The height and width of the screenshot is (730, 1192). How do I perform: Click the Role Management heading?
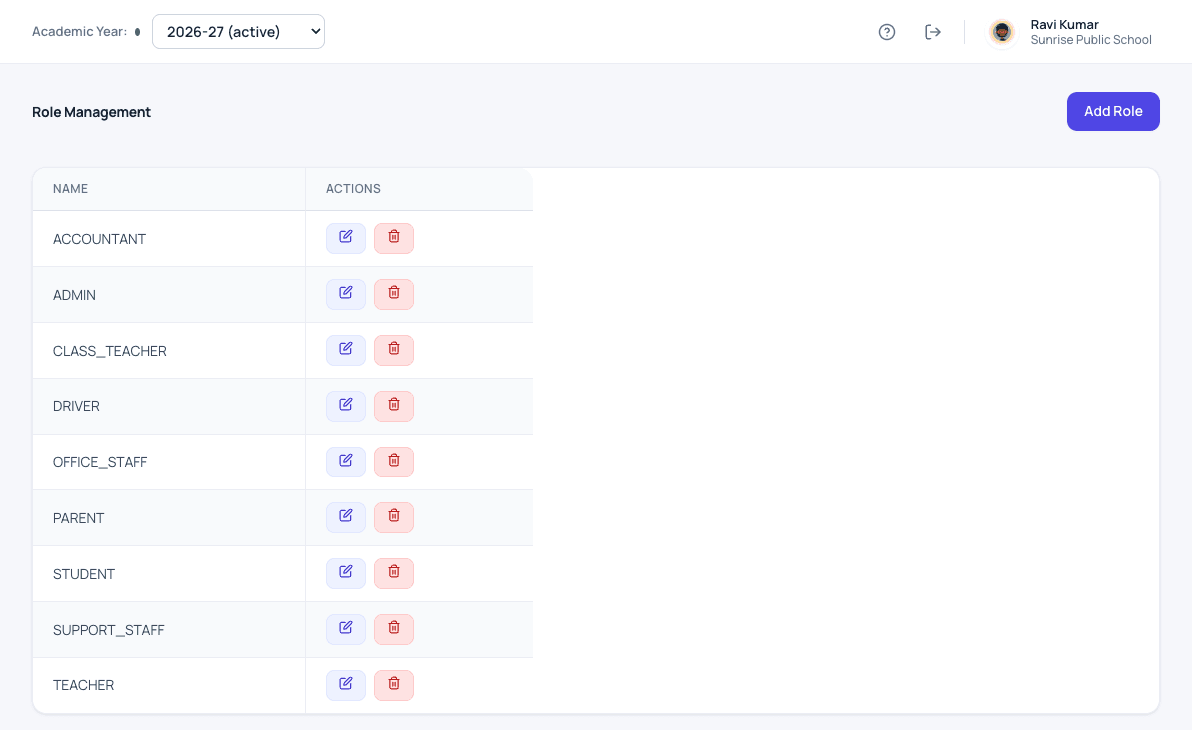(91, 112)
